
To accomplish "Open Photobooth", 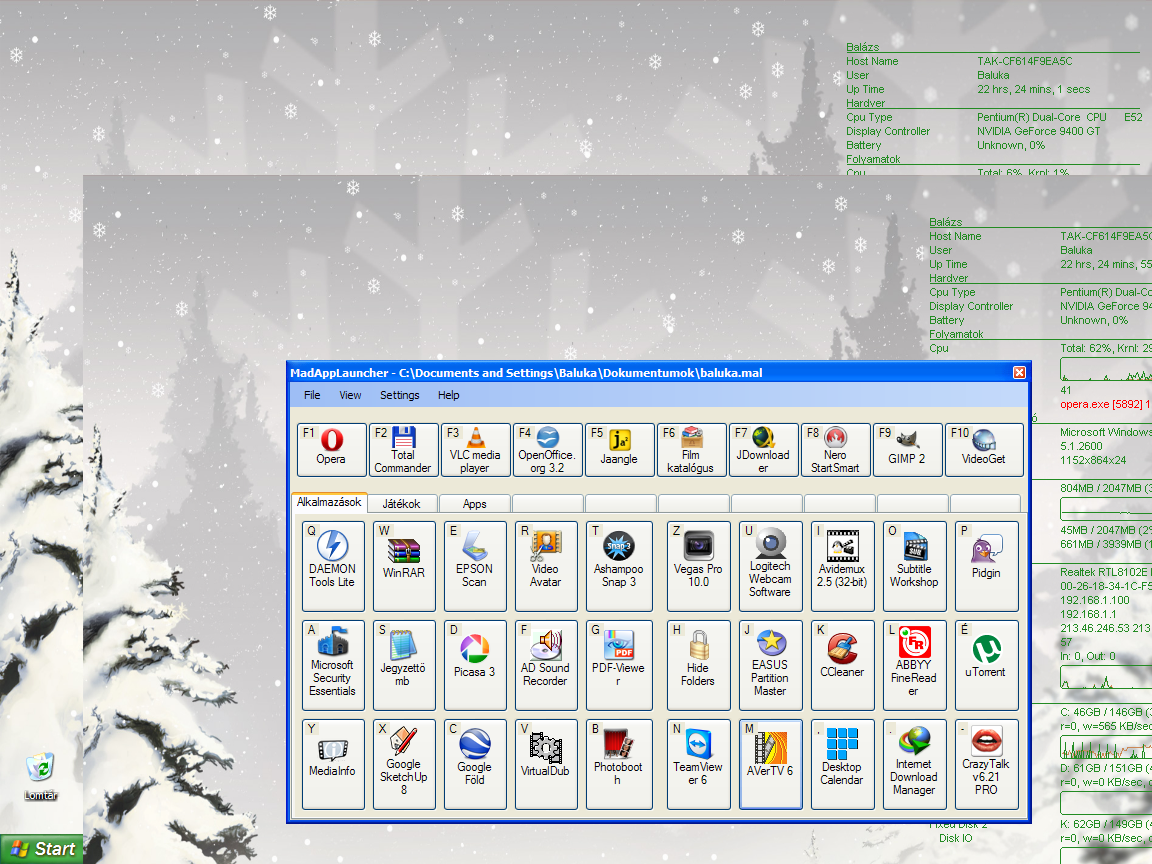I will pyautogui.click(x=619, y=764).
